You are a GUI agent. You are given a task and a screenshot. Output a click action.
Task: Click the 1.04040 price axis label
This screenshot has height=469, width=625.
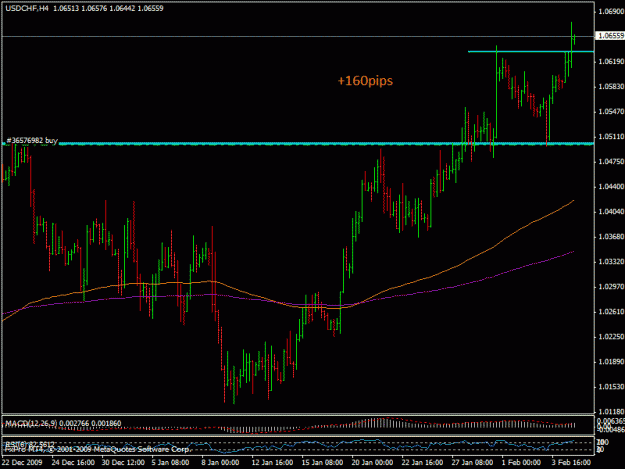tap(611, 212)
